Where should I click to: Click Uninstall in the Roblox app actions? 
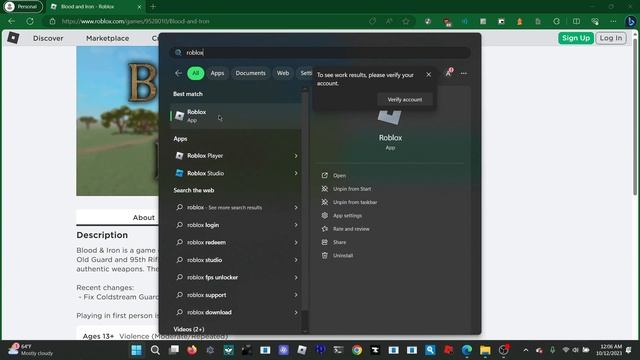pyautogui.click(x=343, y=256)
